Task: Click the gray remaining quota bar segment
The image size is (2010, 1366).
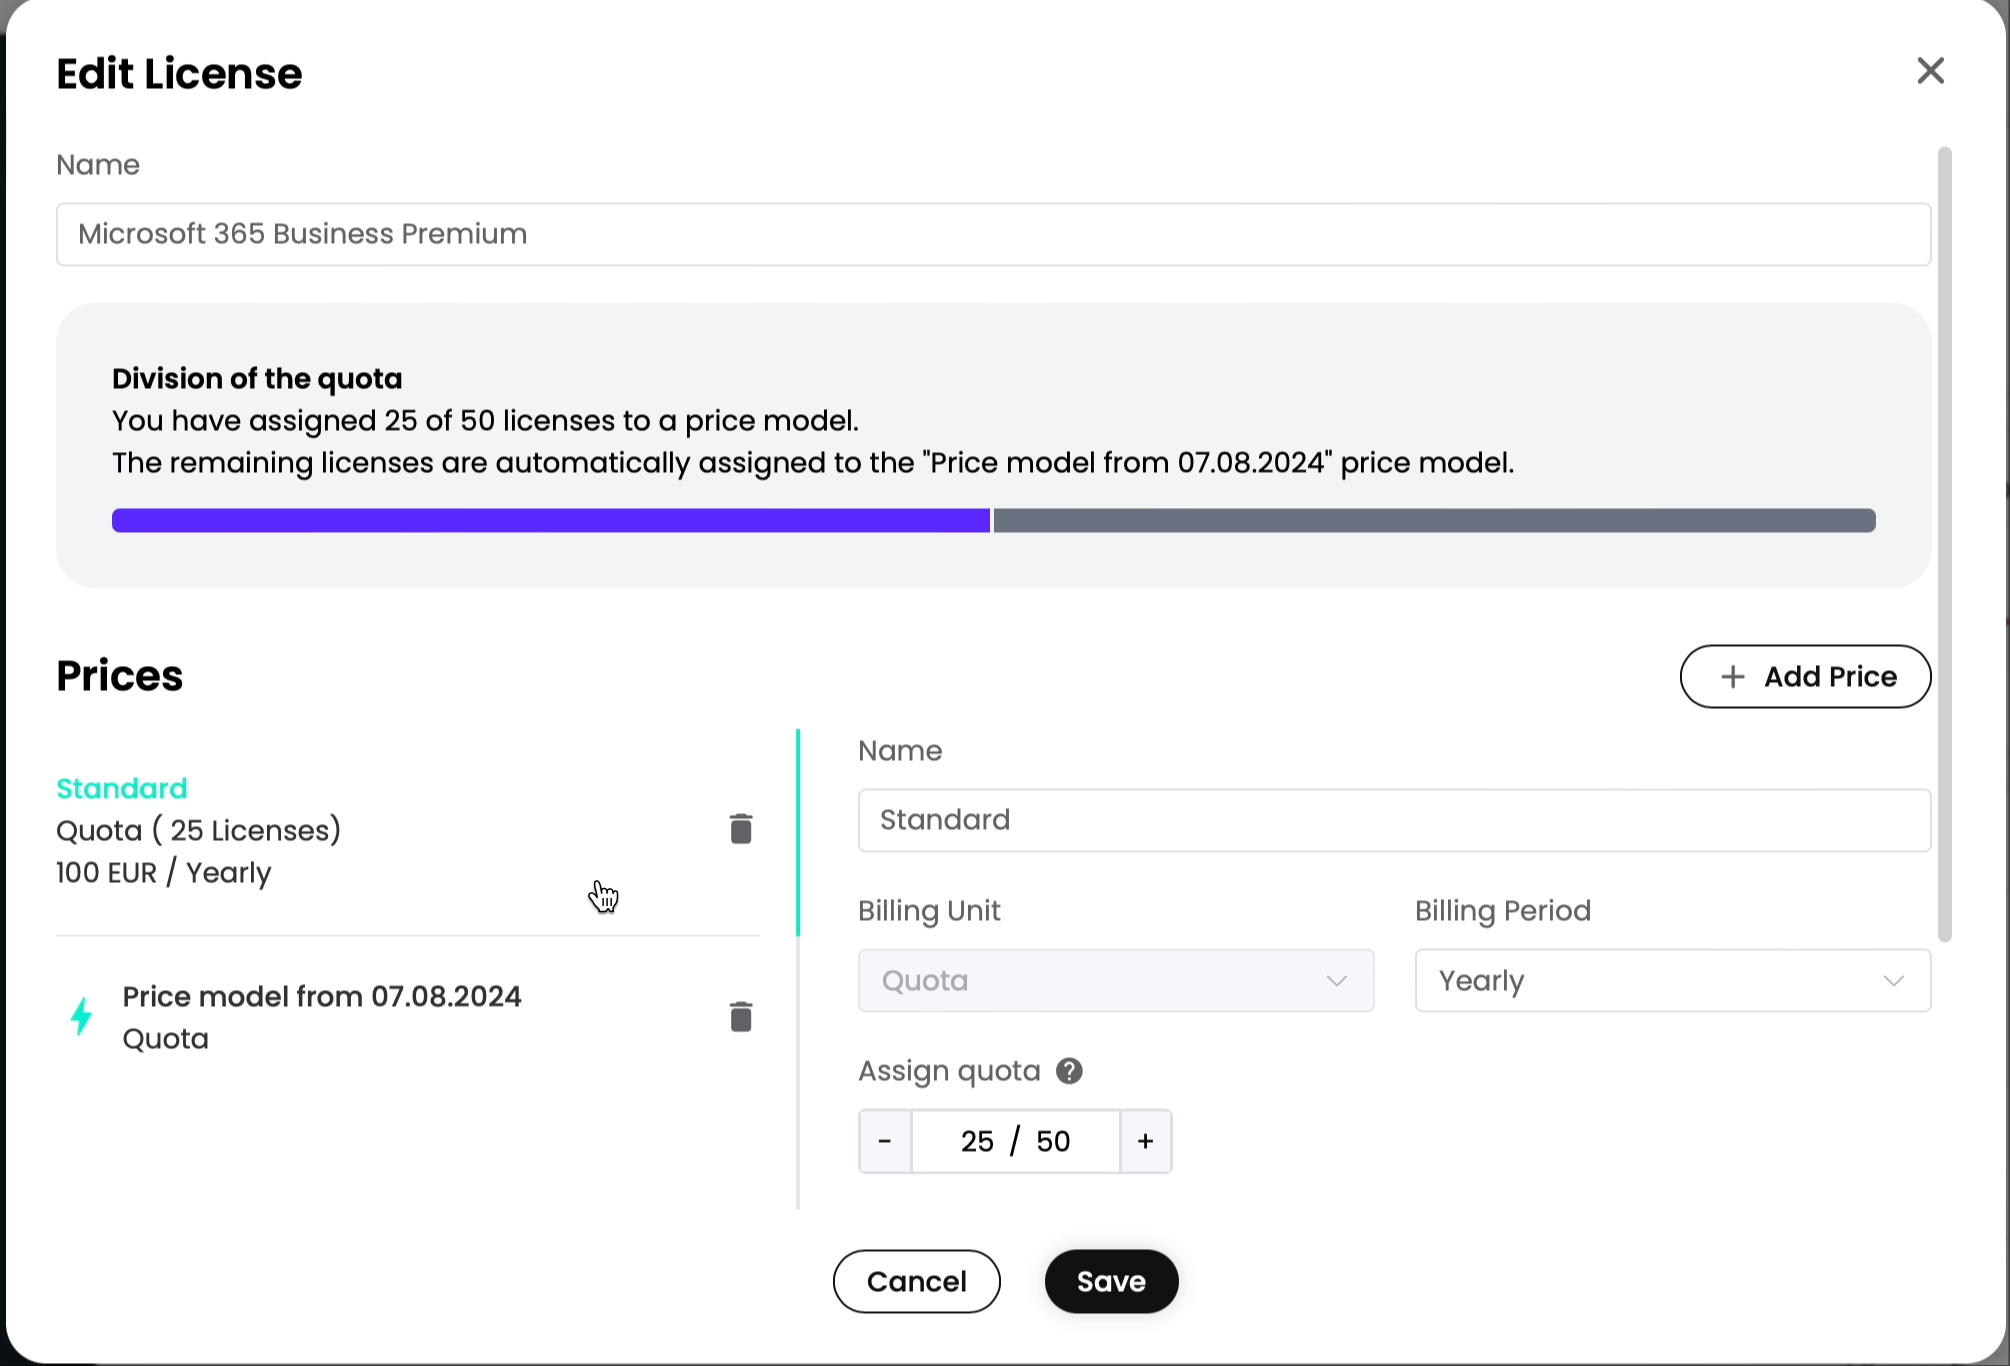Action: coord(1434,521)
